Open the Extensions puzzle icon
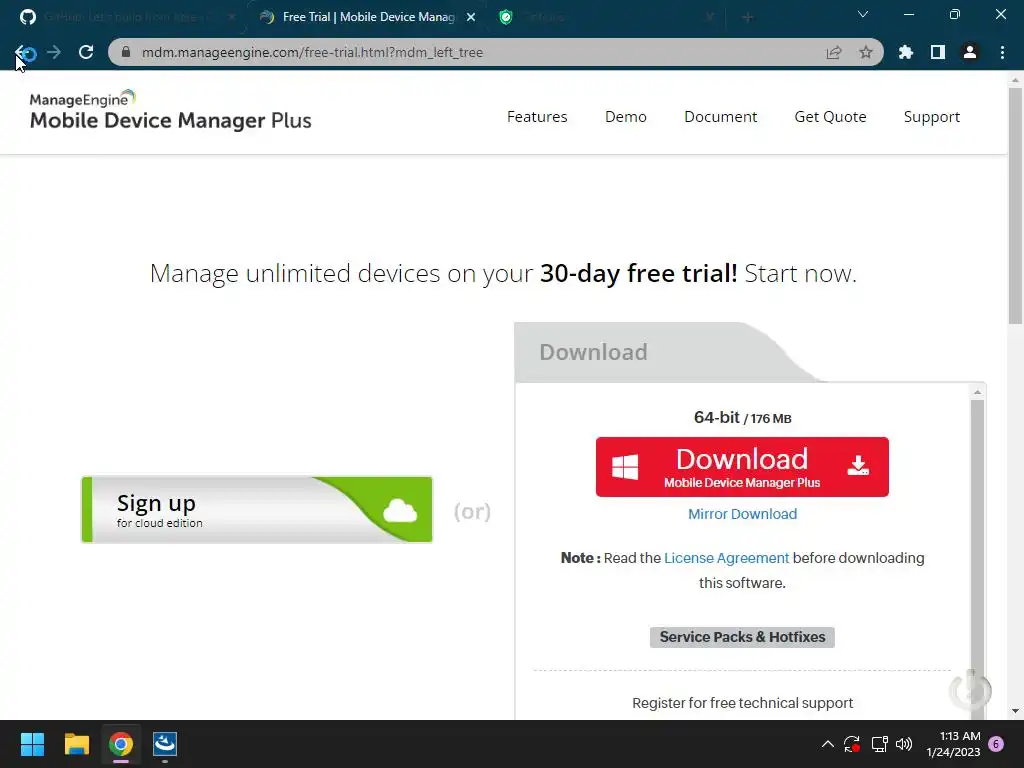1024x768 pixels. (x=906, y=52)
